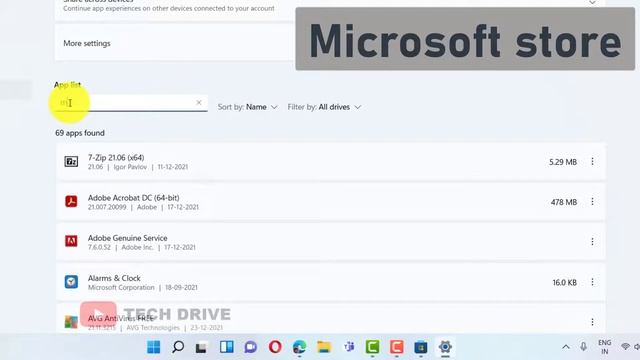
Task: Open Microsoft Store from taskbar
Action: [421, 347]
